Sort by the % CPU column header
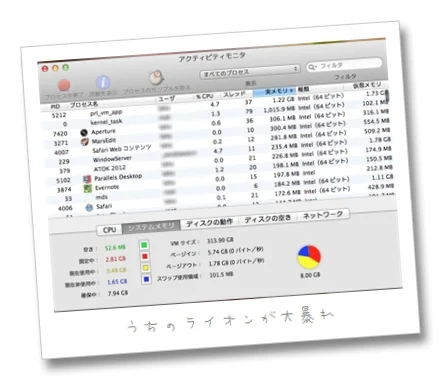Screen dimensions: 444x381 (204, 96)
